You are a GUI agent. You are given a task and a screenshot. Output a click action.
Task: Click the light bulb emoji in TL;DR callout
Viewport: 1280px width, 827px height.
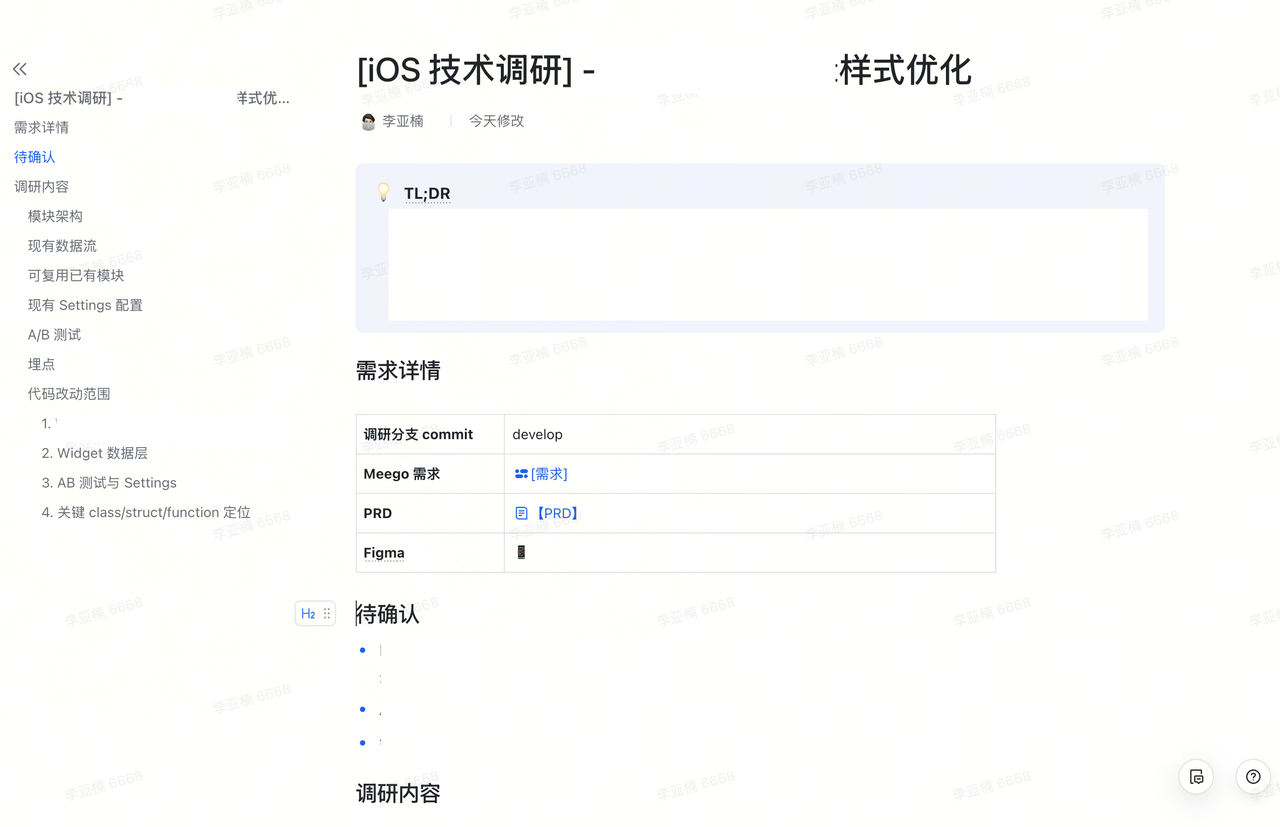point(383,192)
